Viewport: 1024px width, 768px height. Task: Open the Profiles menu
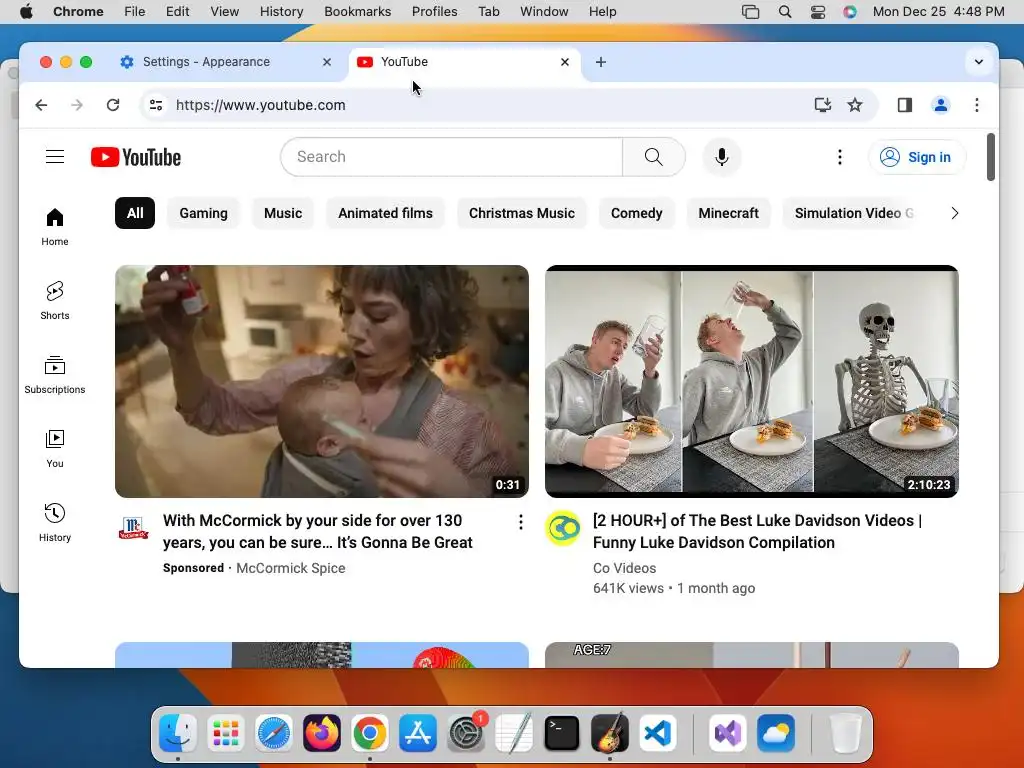pos(434,12)
